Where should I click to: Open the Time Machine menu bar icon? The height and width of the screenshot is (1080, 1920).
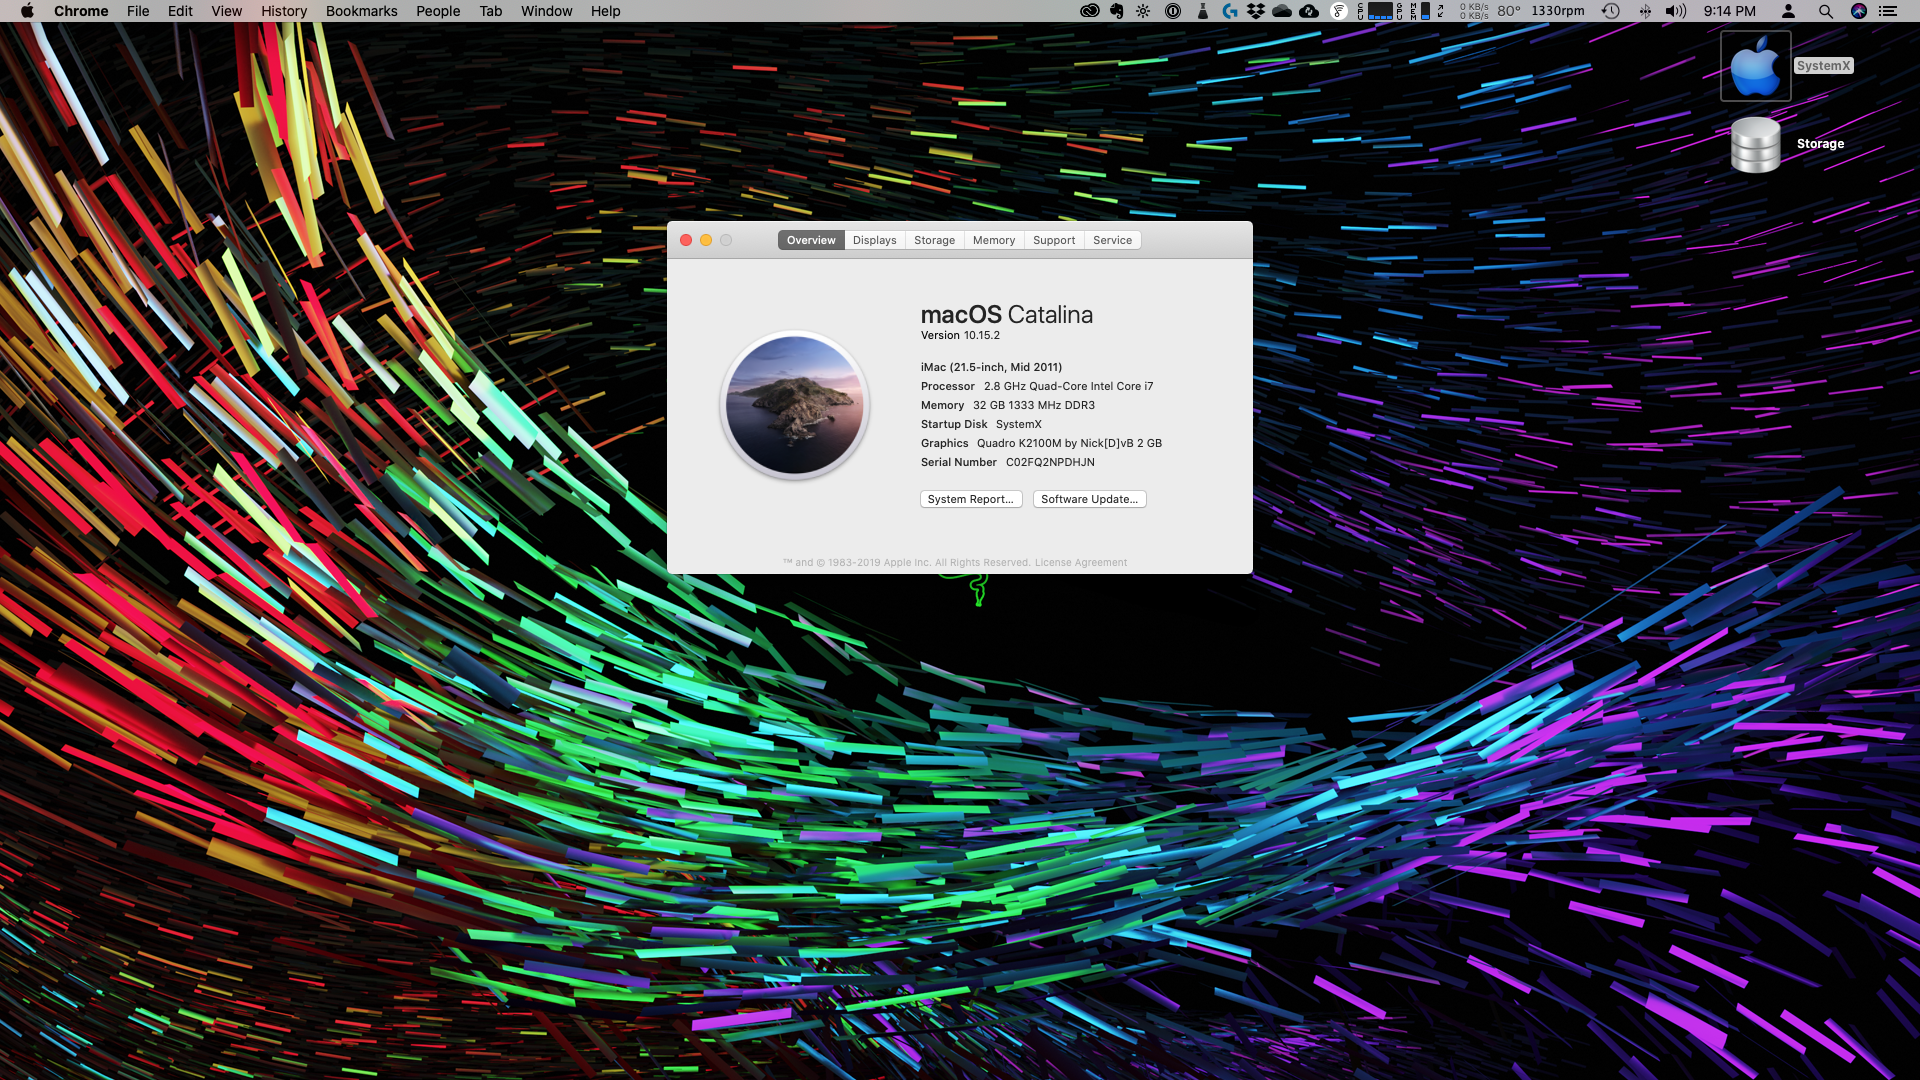click(x=1610, y=11)
